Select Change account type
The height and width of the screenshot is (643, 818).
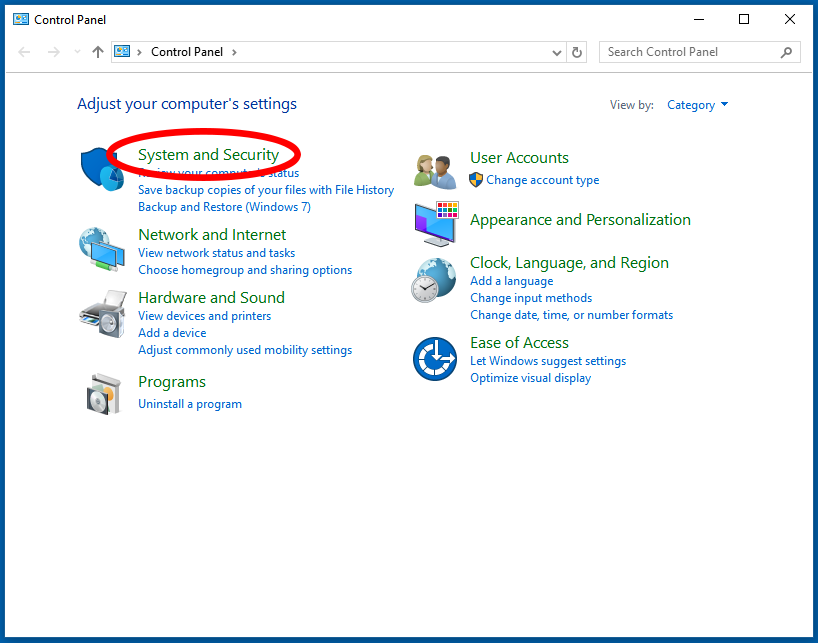[543, 180]
